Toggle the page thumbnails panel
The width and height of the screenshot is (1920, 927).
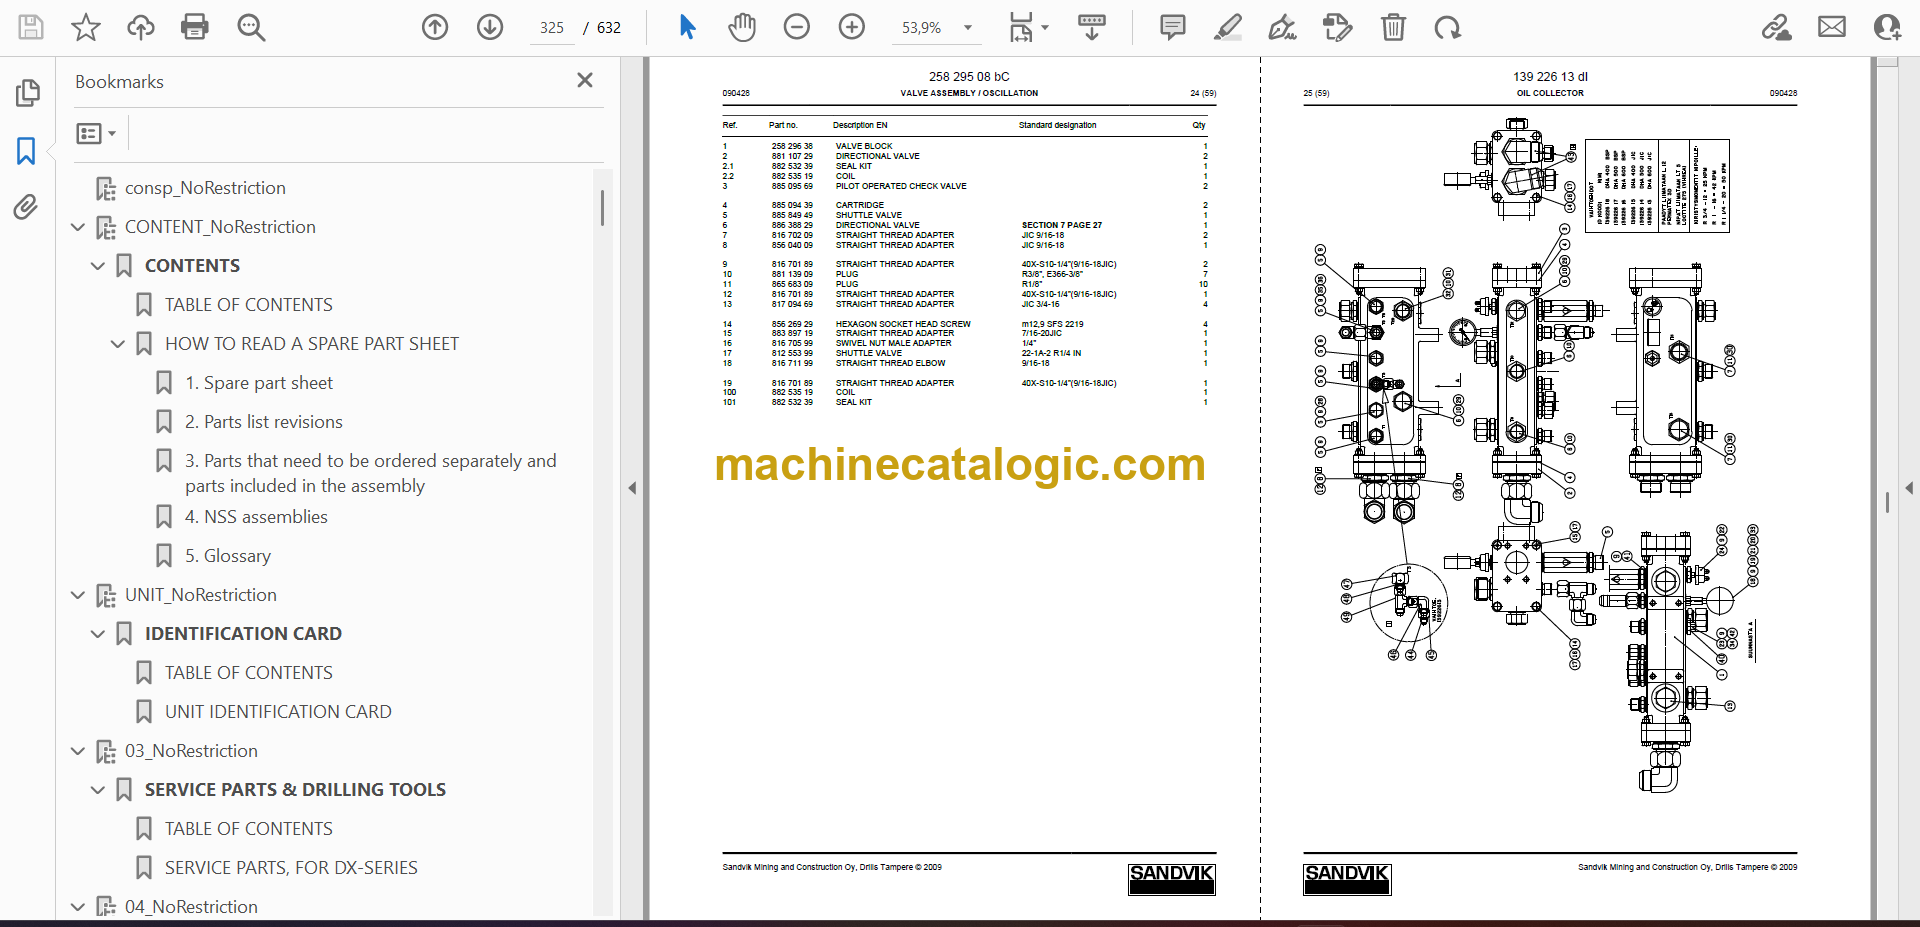(27, 93)
